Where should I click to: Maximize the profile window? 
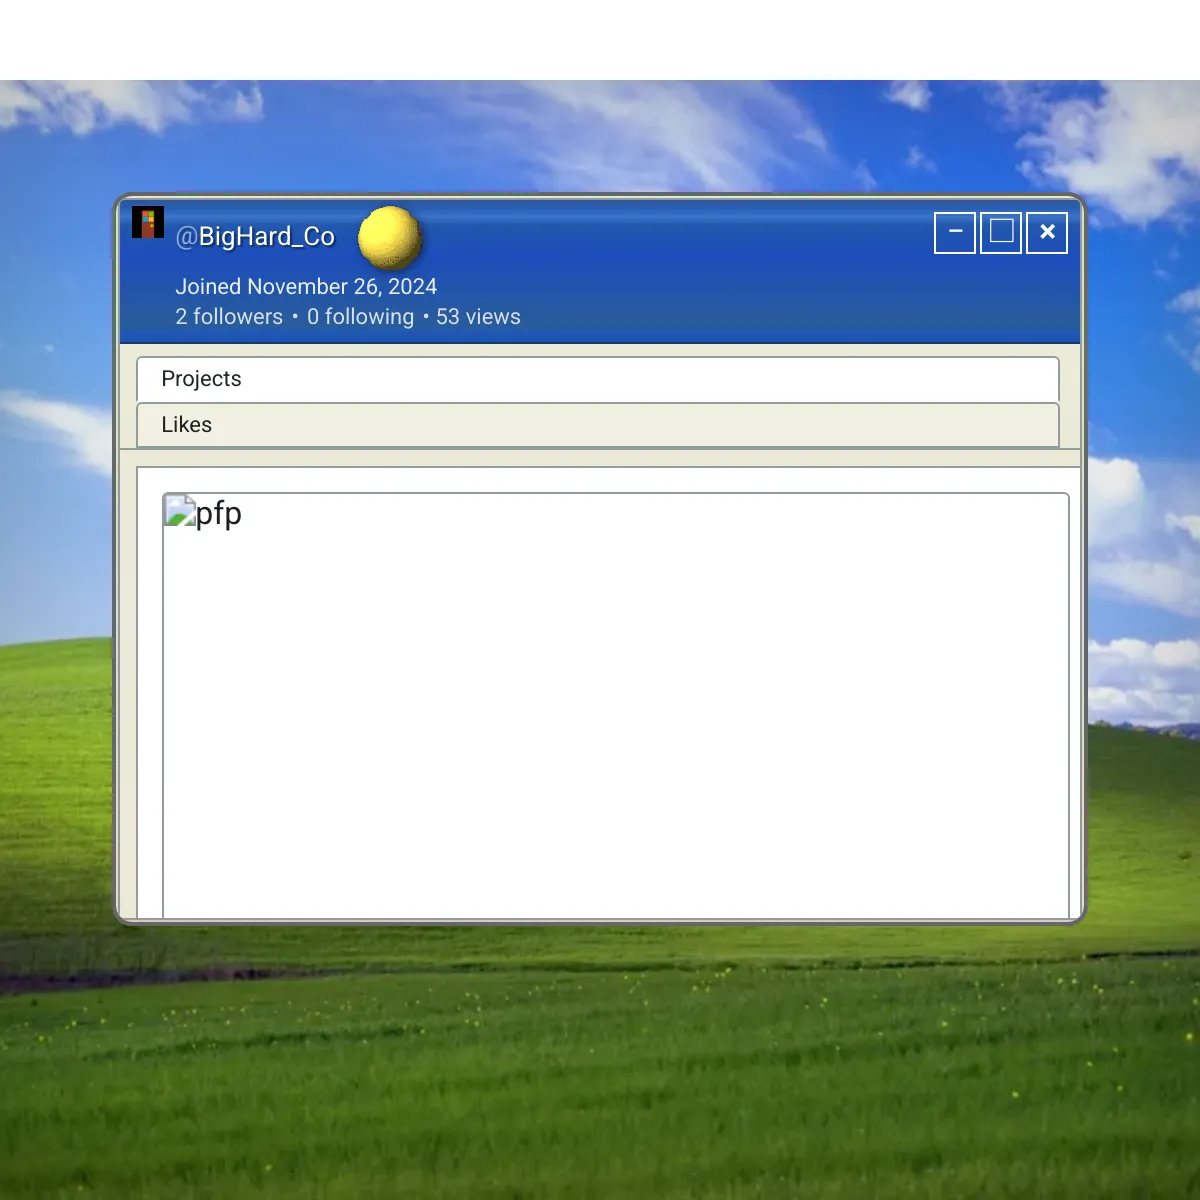coord(1001,233)
